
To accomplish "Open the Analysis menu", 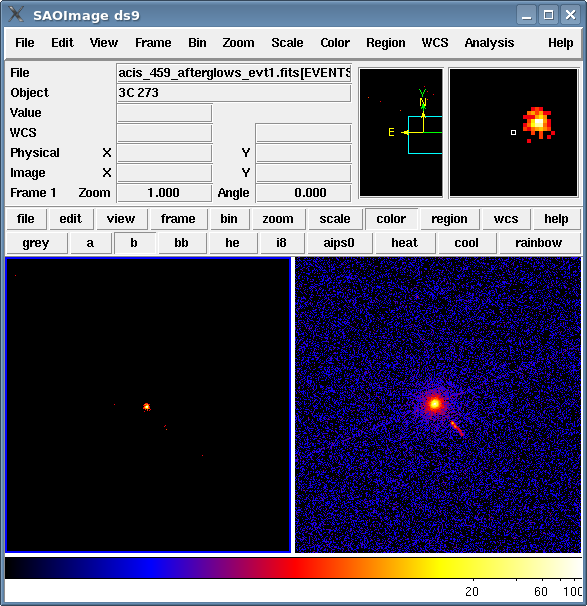I will 489,43.
